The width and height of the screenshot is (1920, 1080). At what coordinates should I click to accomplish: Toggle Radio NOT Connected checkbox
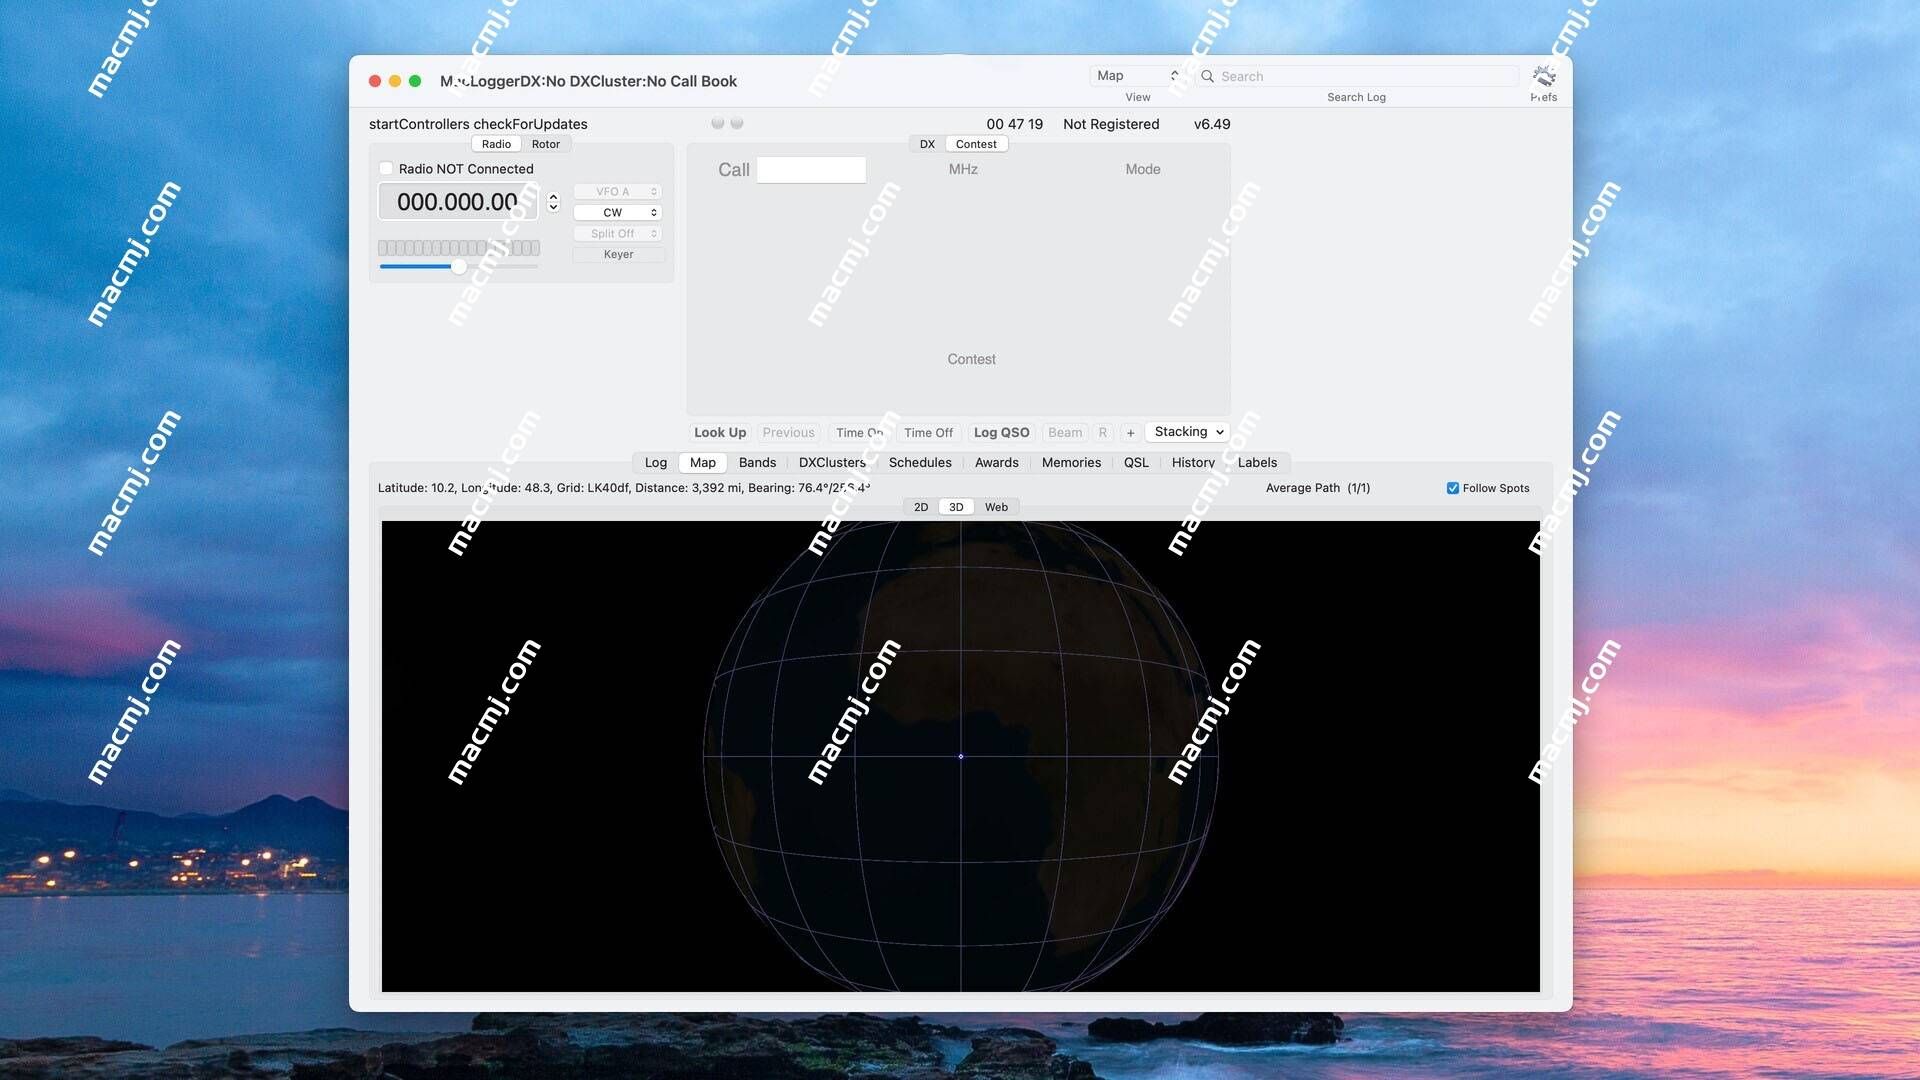385,169
